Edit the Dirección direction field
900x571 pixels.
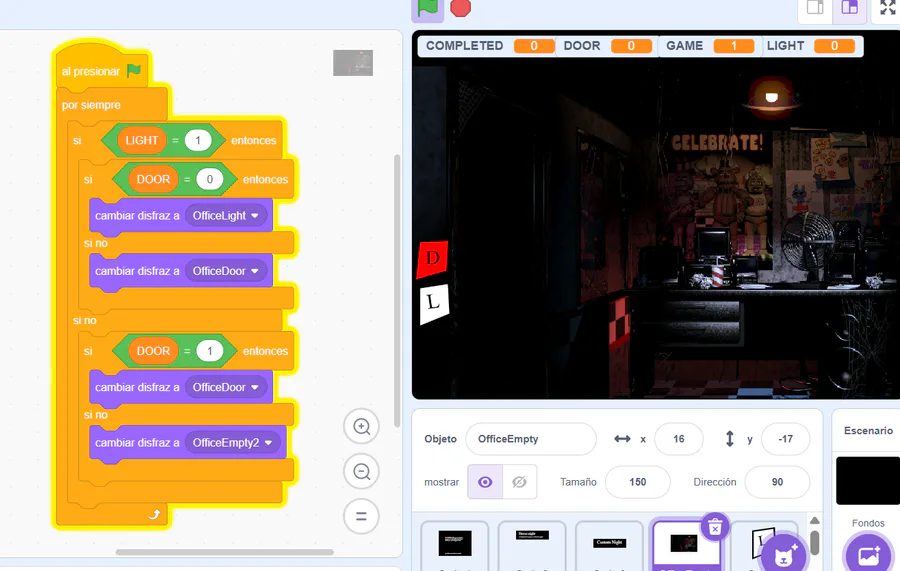777,482
